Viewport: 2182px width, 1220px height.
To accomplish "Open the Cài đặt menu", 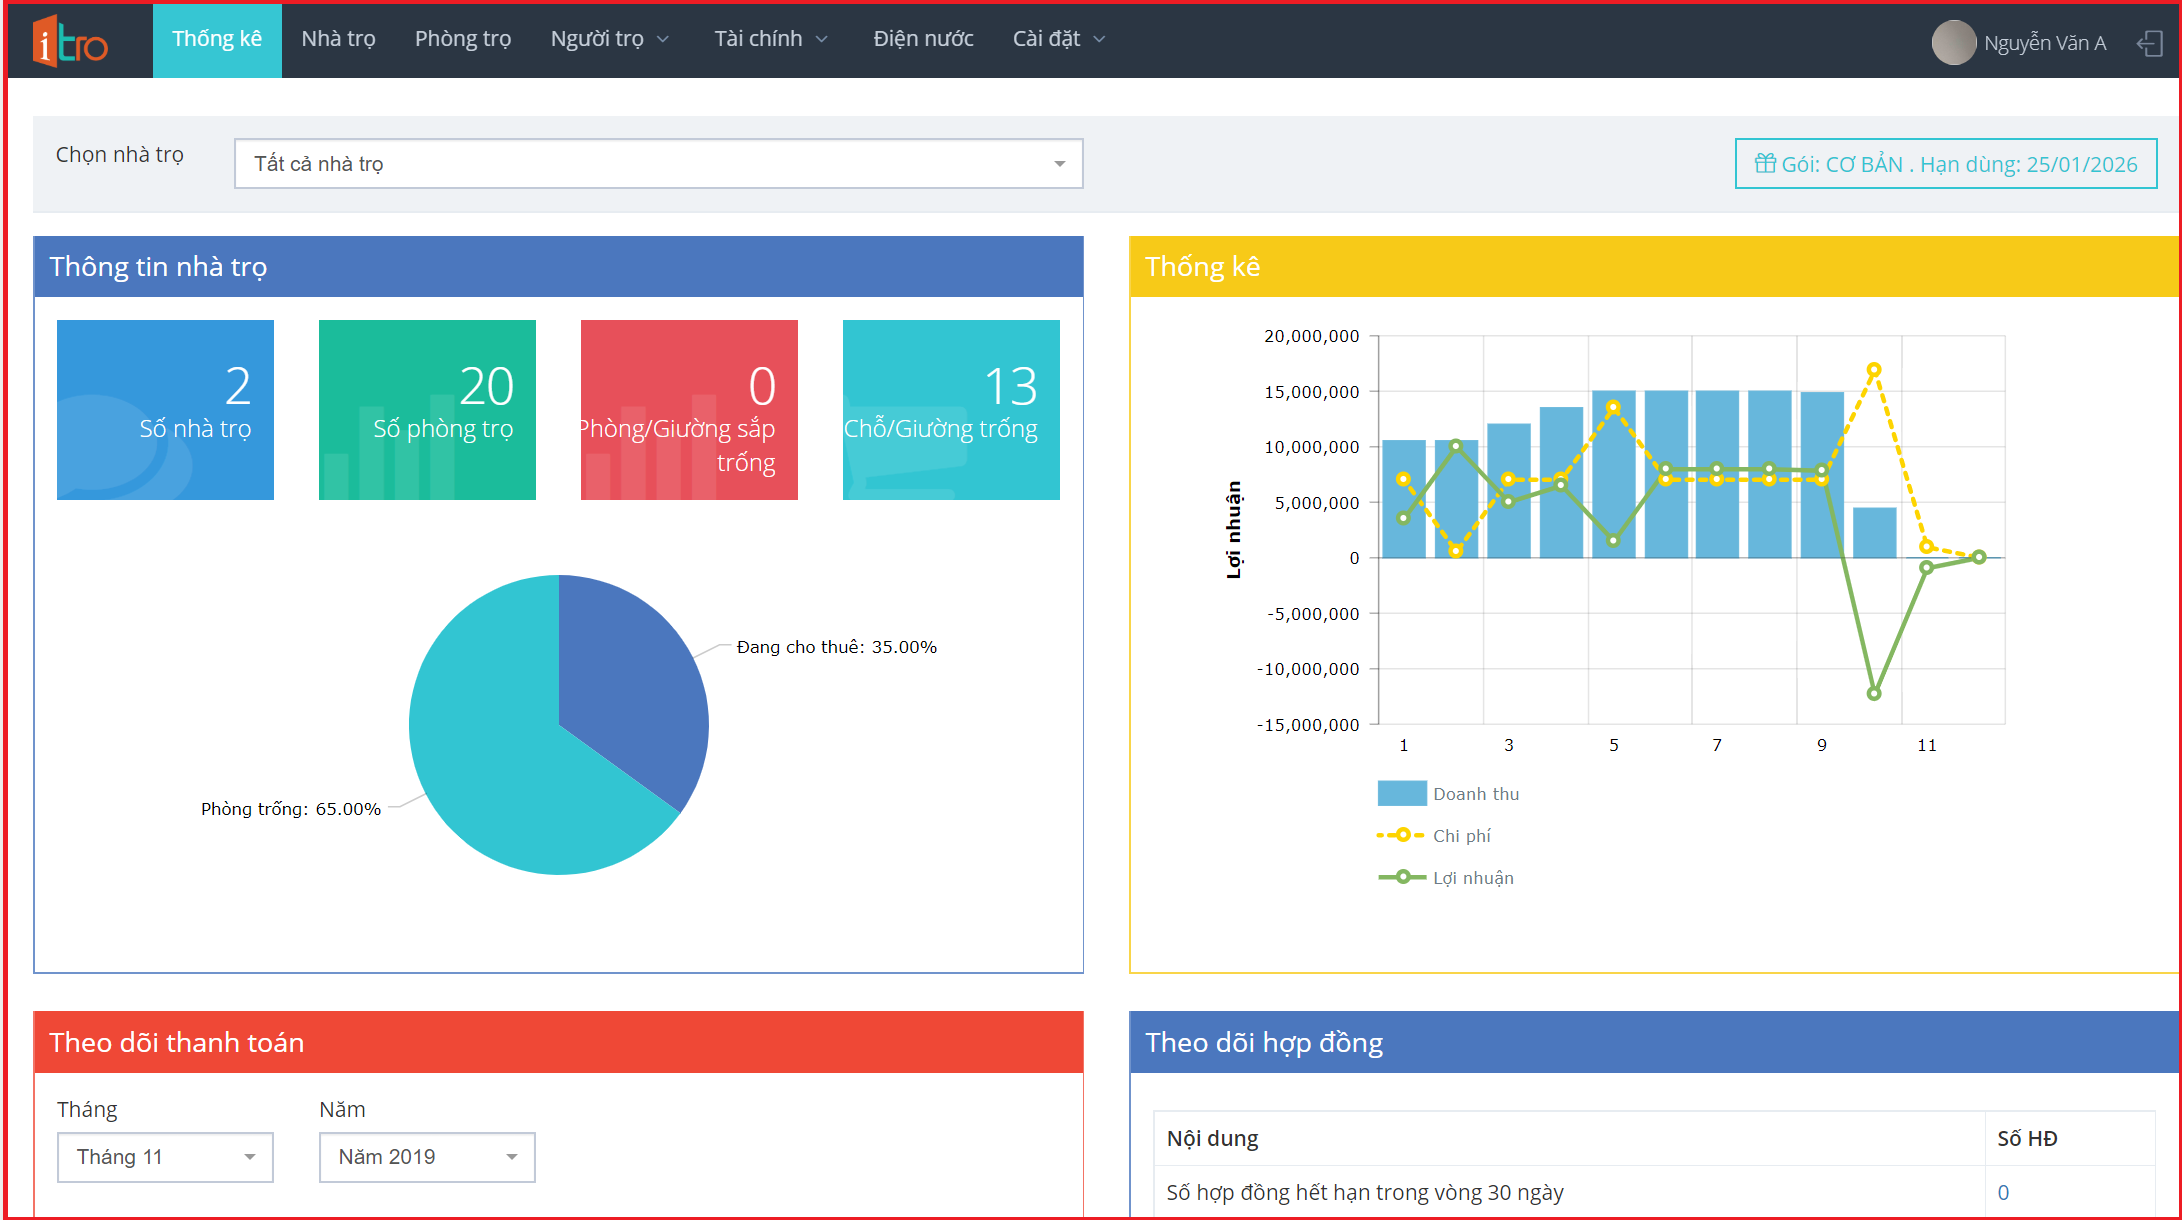I will point(1058,39).
